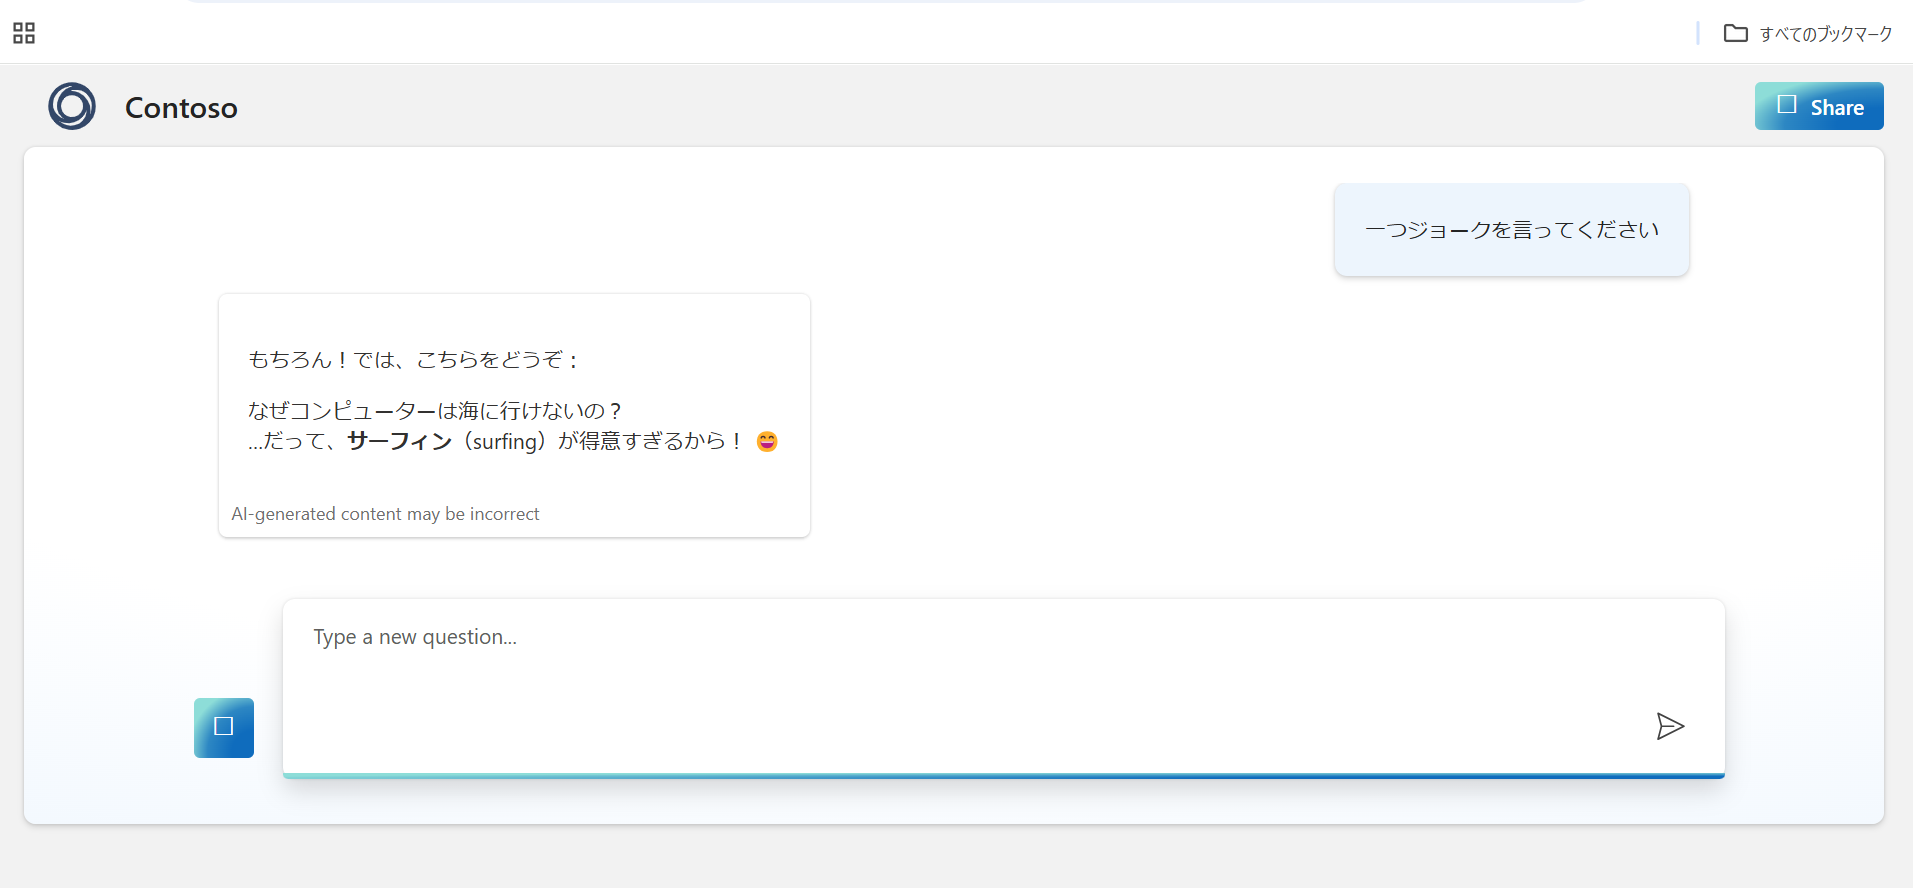This screenshot has height=888, width=1913.
Task: Click the bold word サーフィン
Action: [x=400, y=441]
